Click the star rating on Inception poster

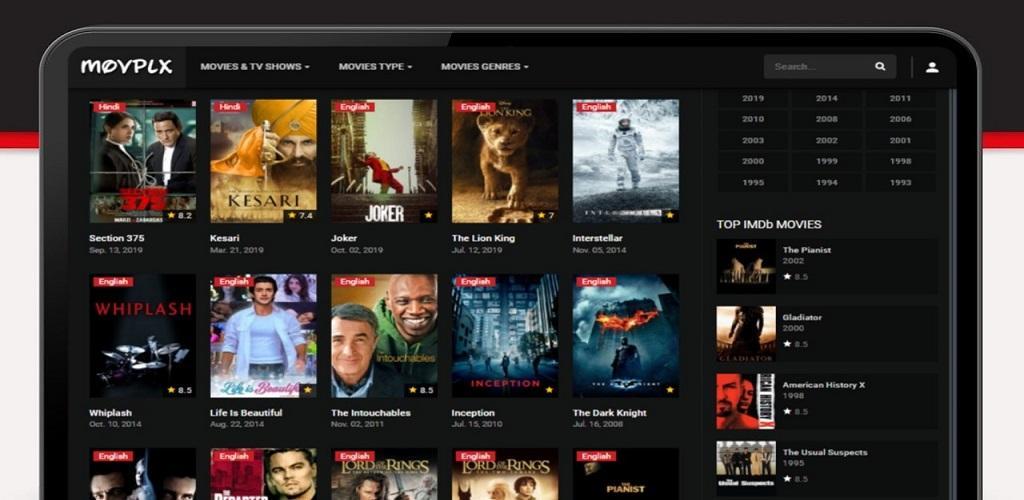tap(549, 390)
